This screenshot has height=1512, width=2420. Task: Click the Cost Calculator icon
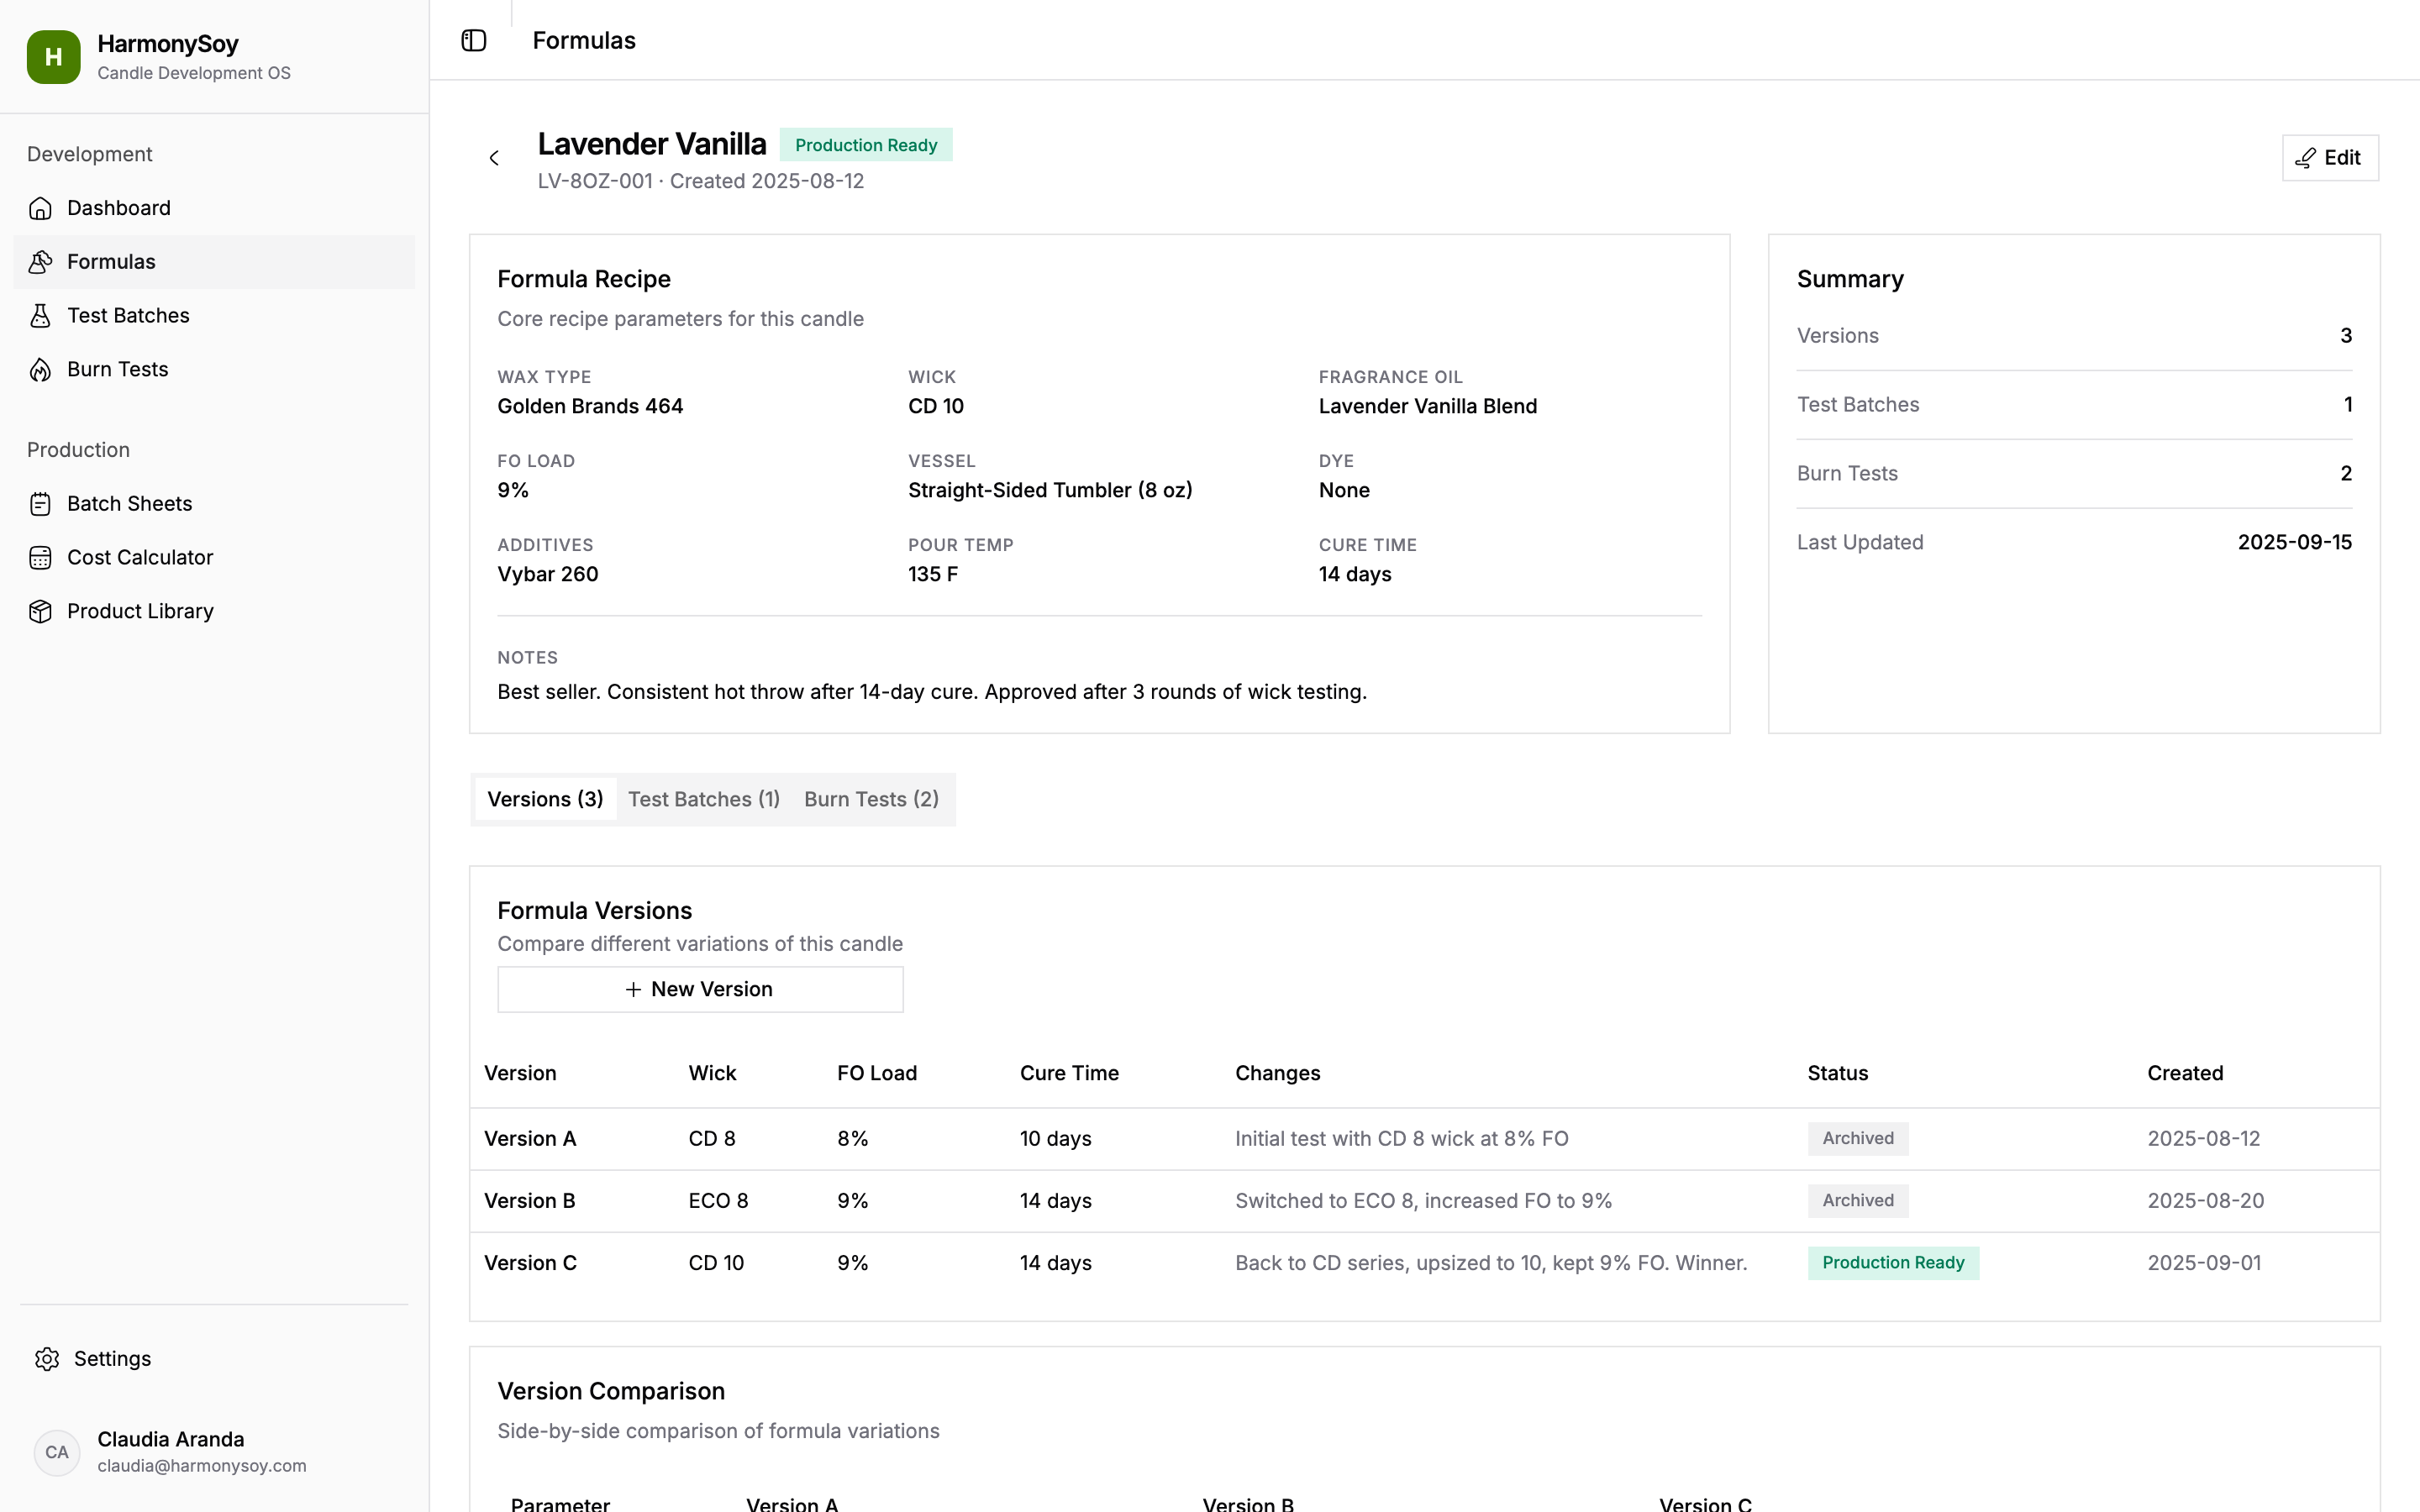tap(40, 558)
